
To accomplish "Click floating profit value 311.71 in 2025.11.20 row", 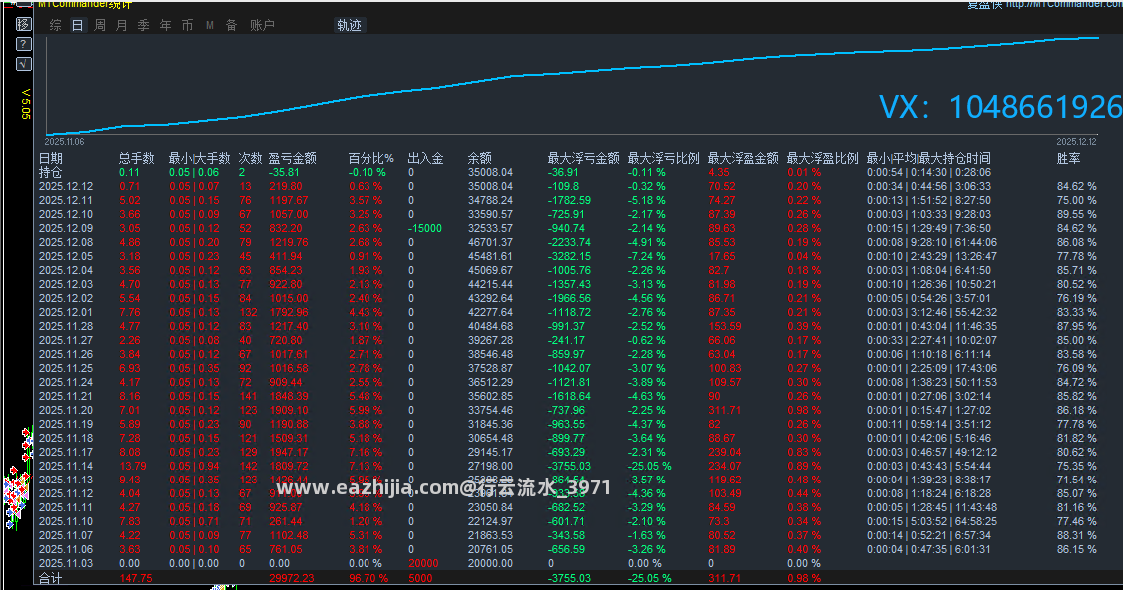I will [724, 410].
